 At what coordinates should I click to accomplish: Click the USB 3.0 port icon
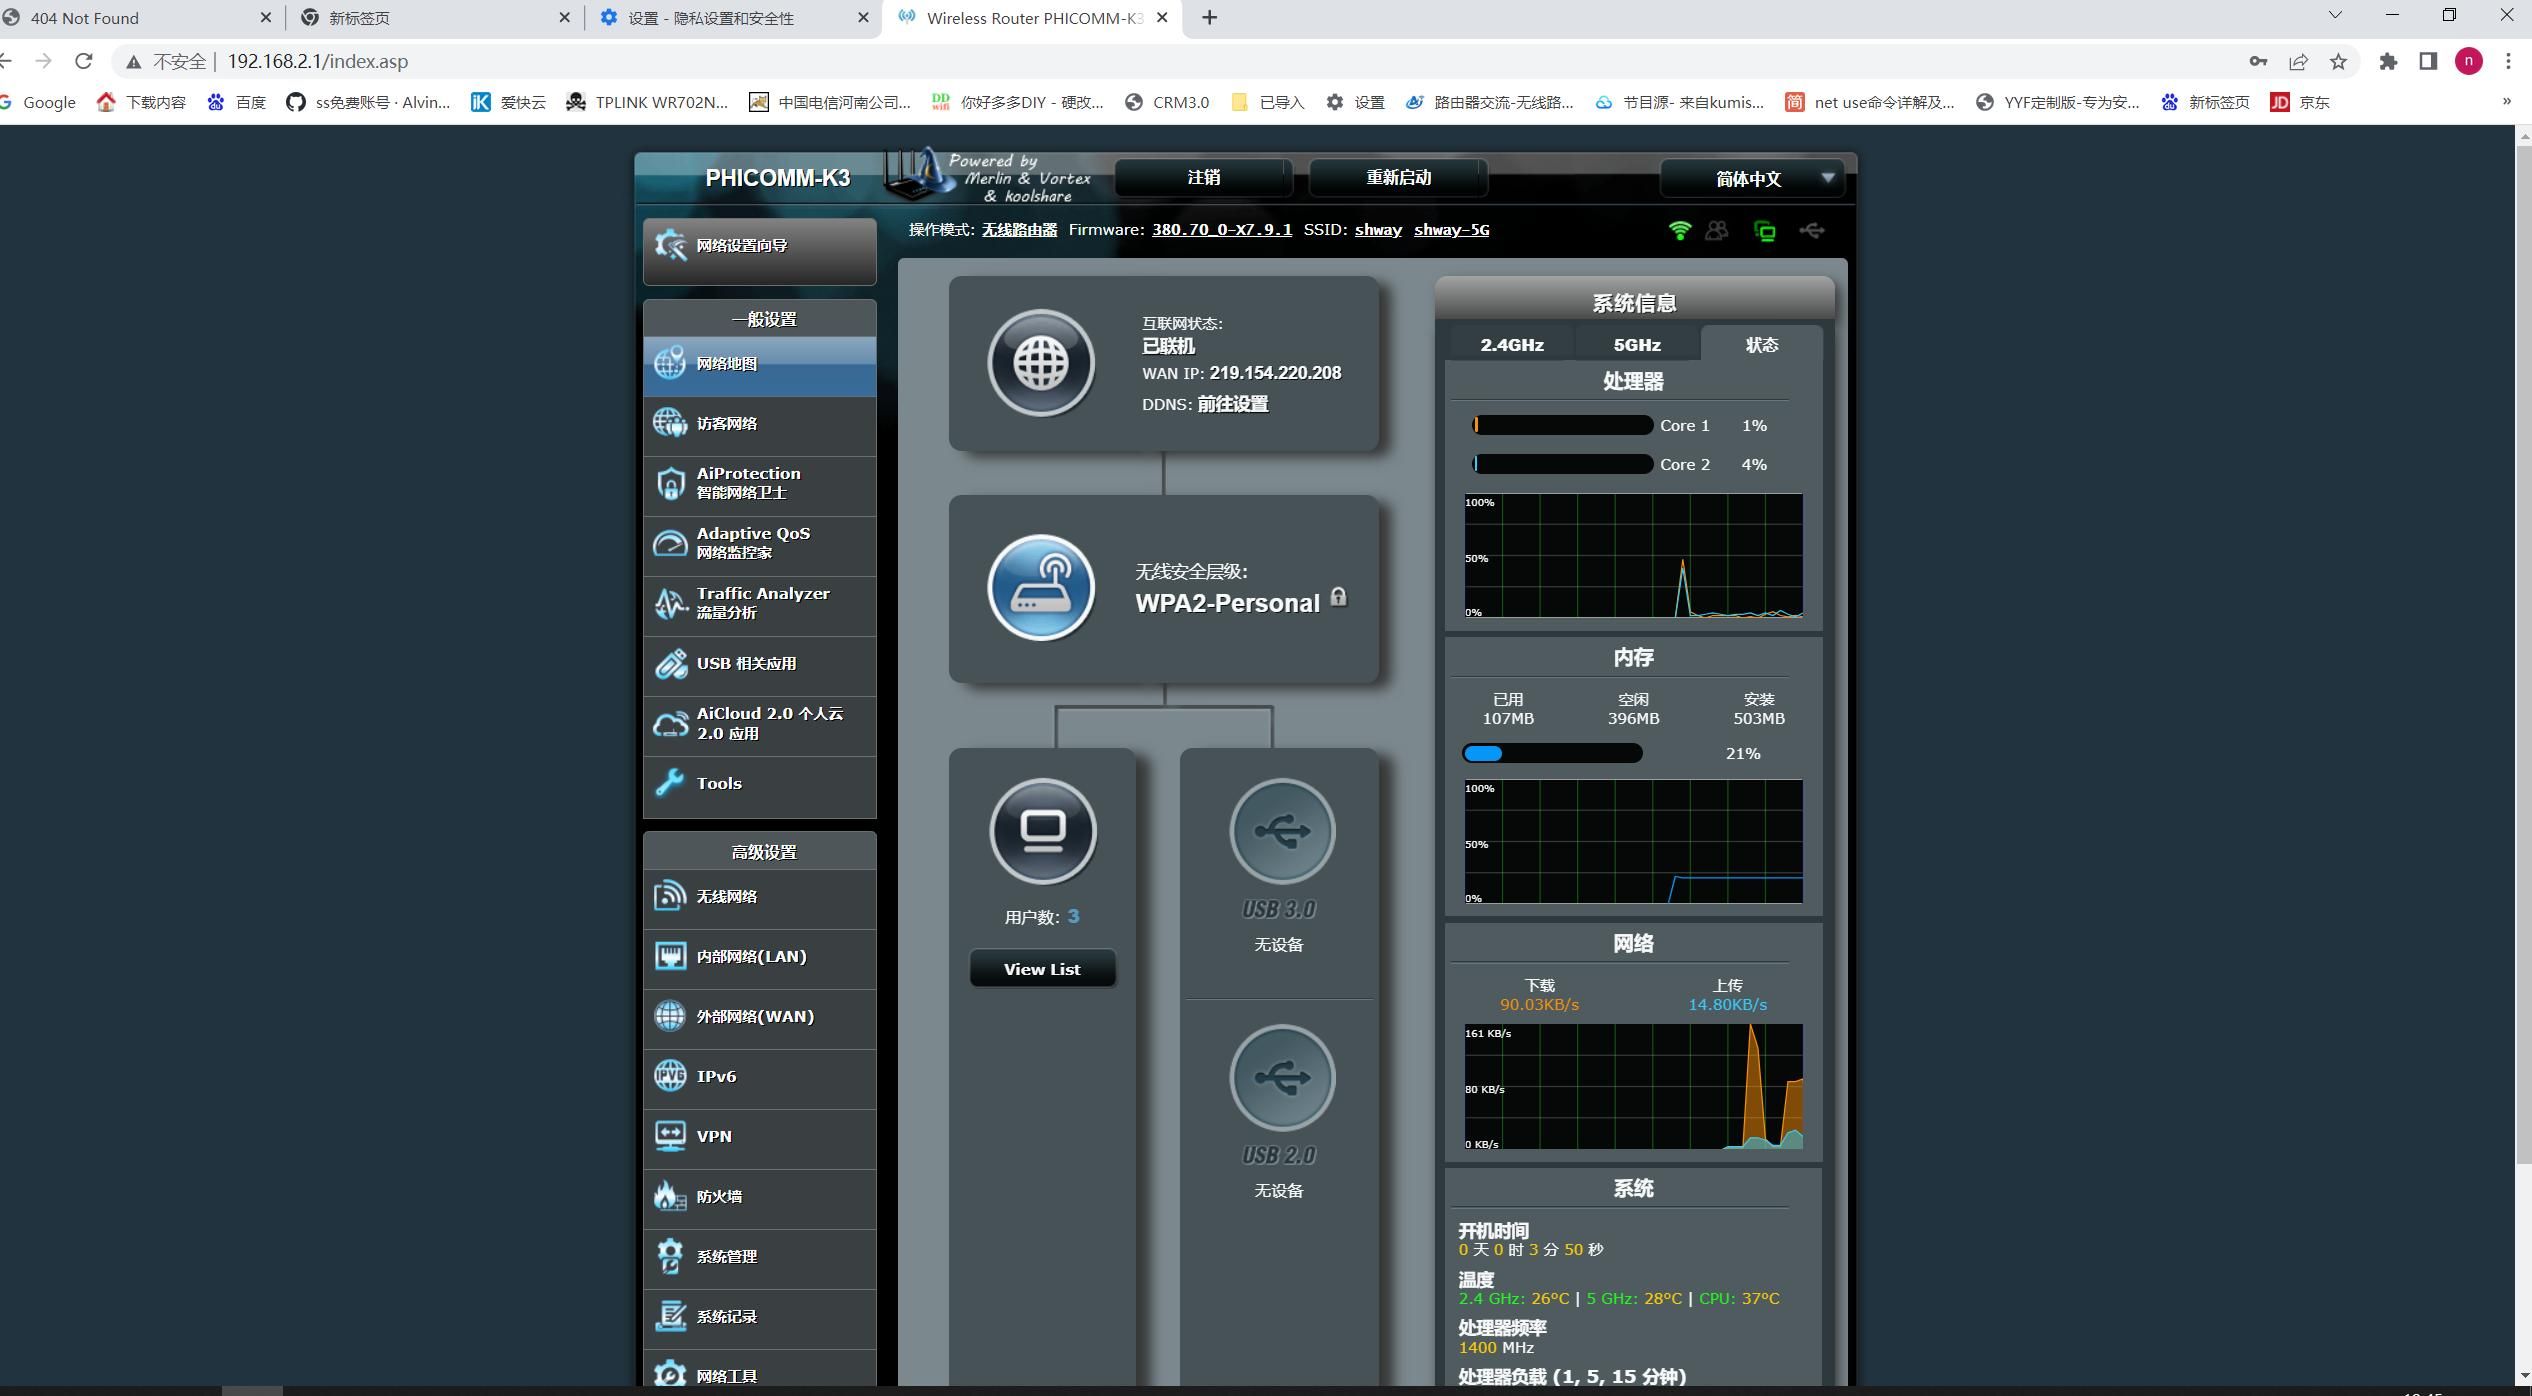coord(1282,831)
